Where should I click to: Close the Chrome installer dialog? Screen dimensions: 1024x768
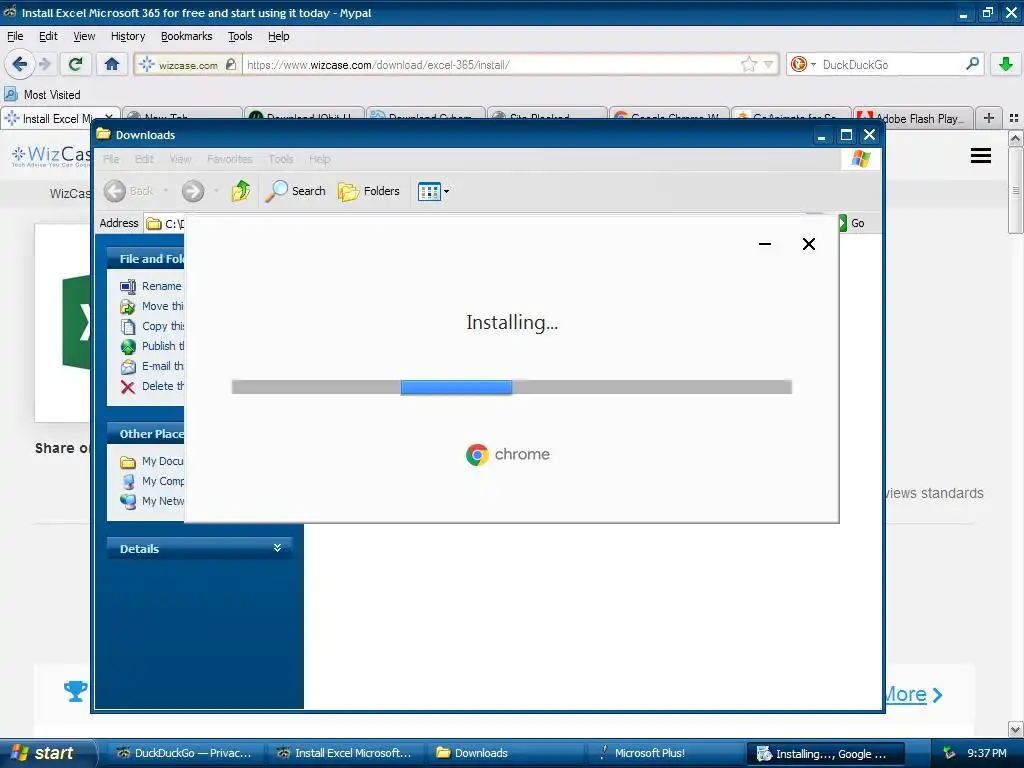(x=808, y=244)
